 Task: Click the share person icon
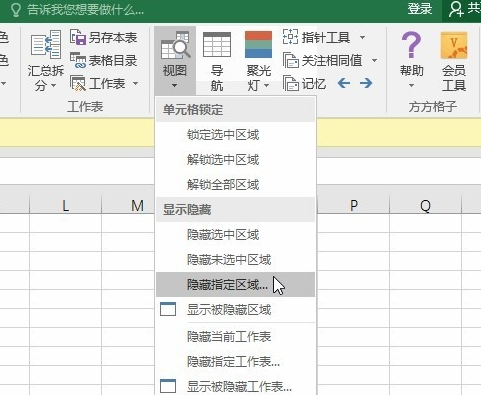click(456, 9)
